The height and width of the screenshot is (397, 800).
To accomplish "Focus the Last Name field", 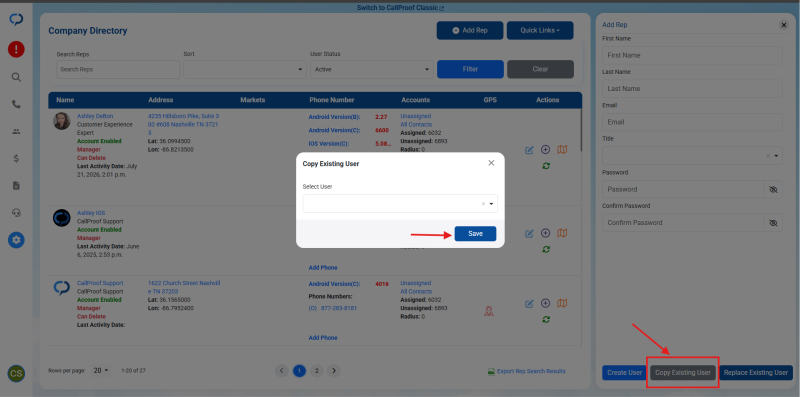I will (x=692, y=89).
